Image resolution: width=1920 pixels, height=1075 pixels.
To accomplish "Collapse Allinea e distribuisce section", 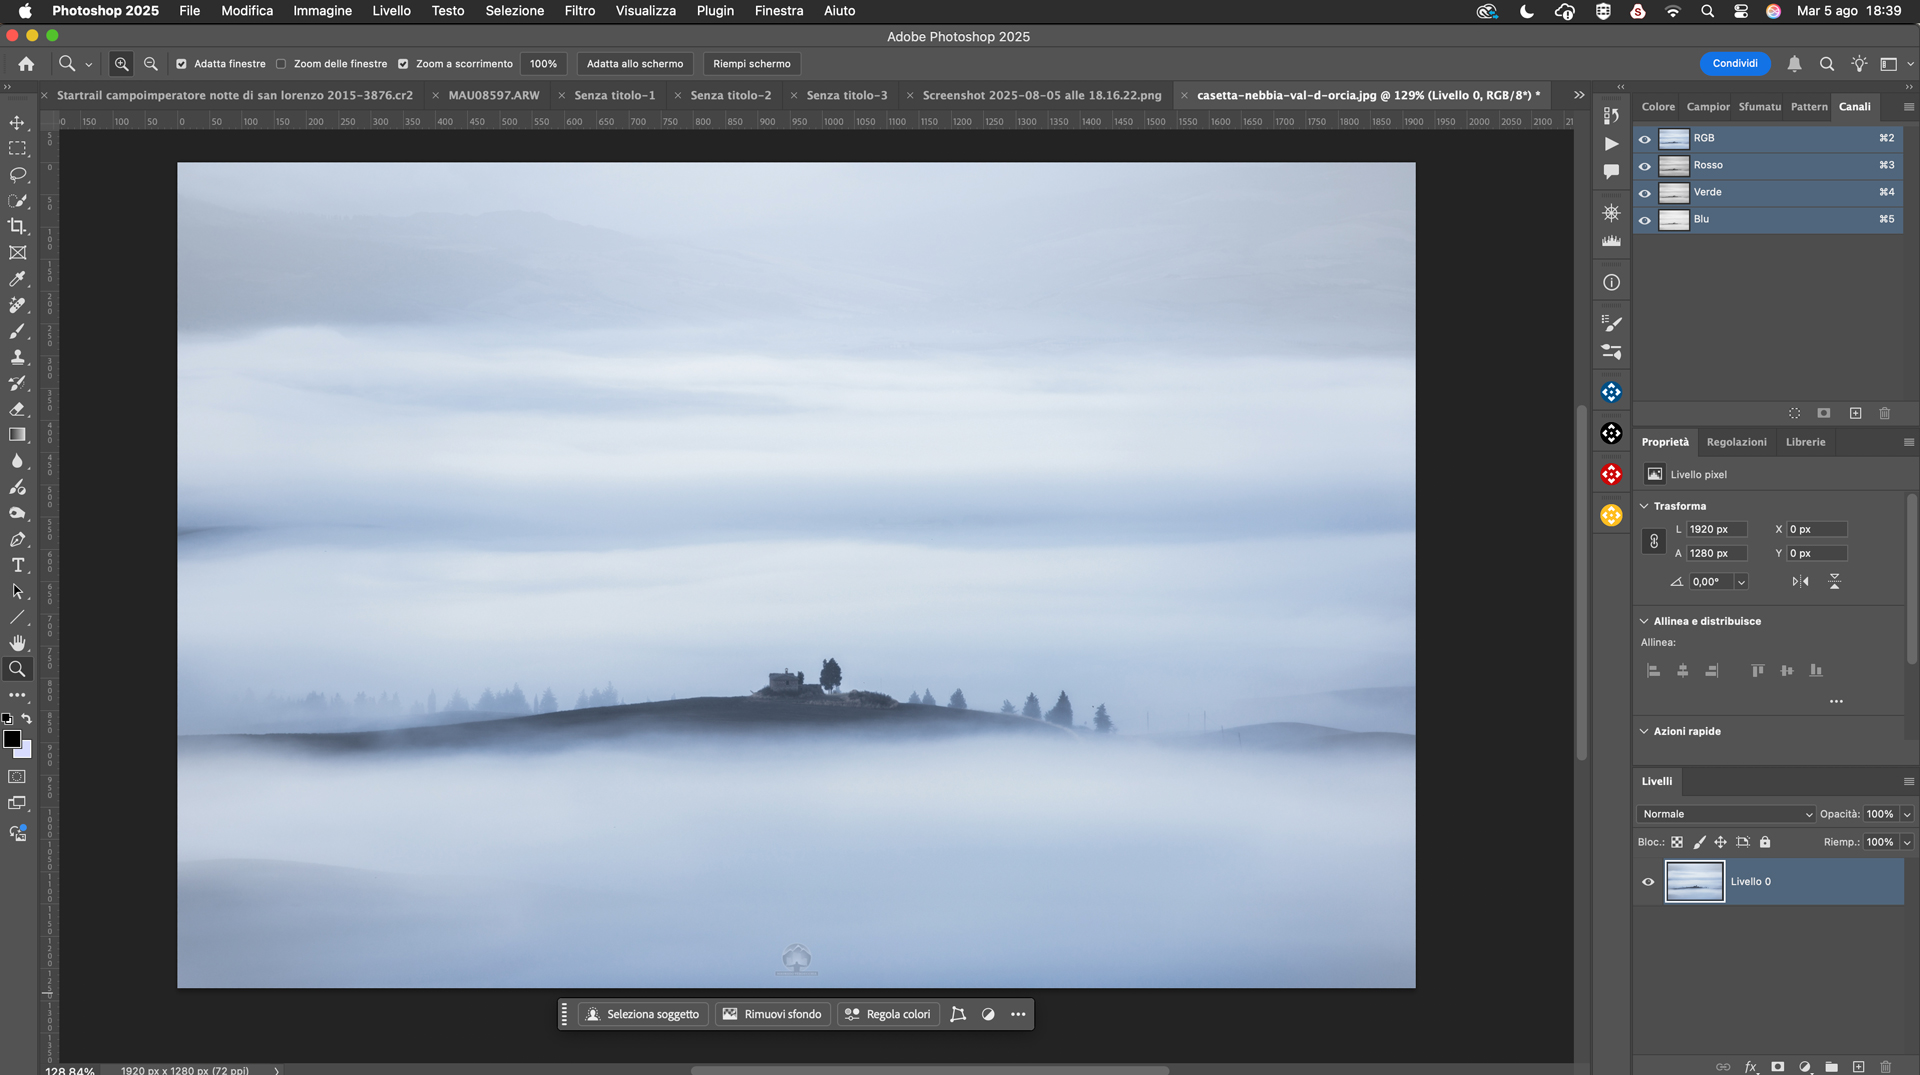I will click(x=1644, y=621).
